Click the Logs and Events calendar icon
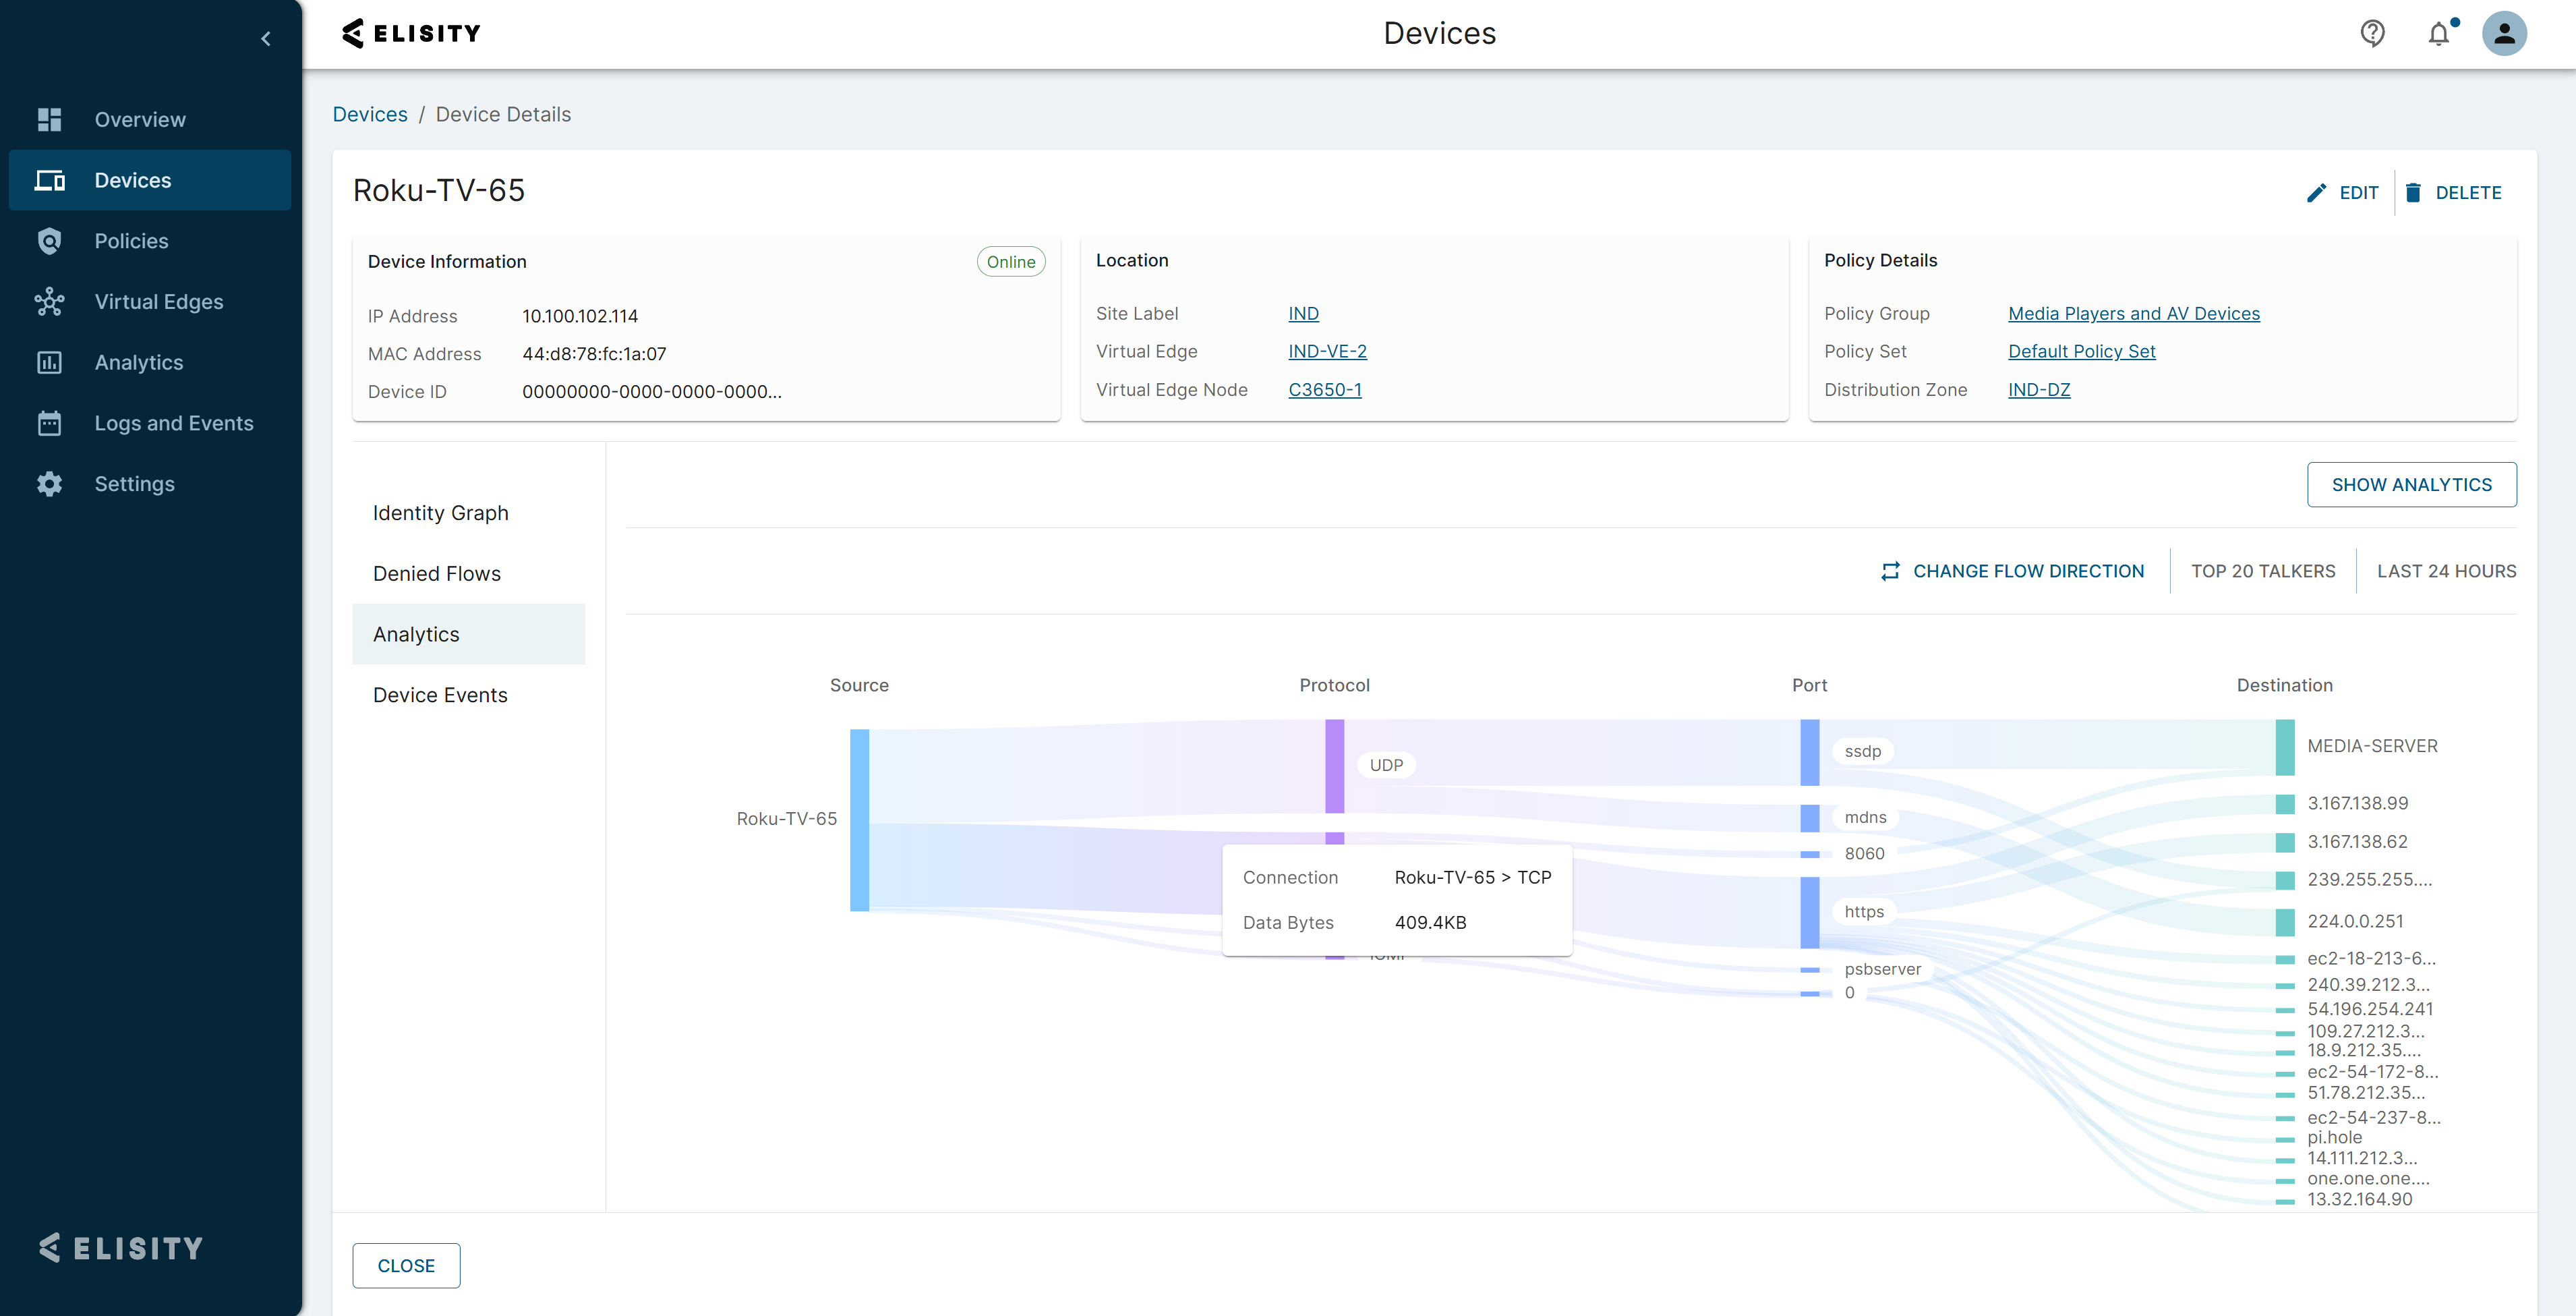 (x=49, y=423)
